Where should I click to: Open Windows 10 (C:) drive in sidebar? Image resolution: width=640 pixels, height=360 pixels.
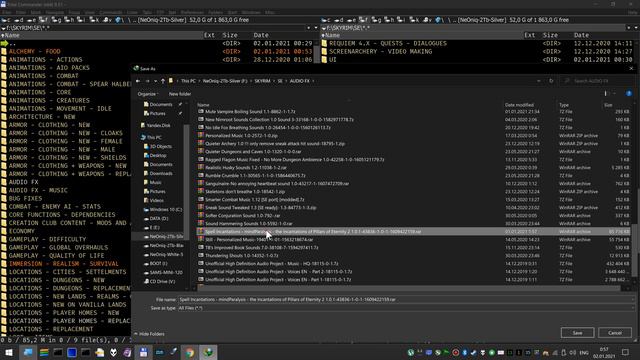pyautogui.click(x=165, y=209)
